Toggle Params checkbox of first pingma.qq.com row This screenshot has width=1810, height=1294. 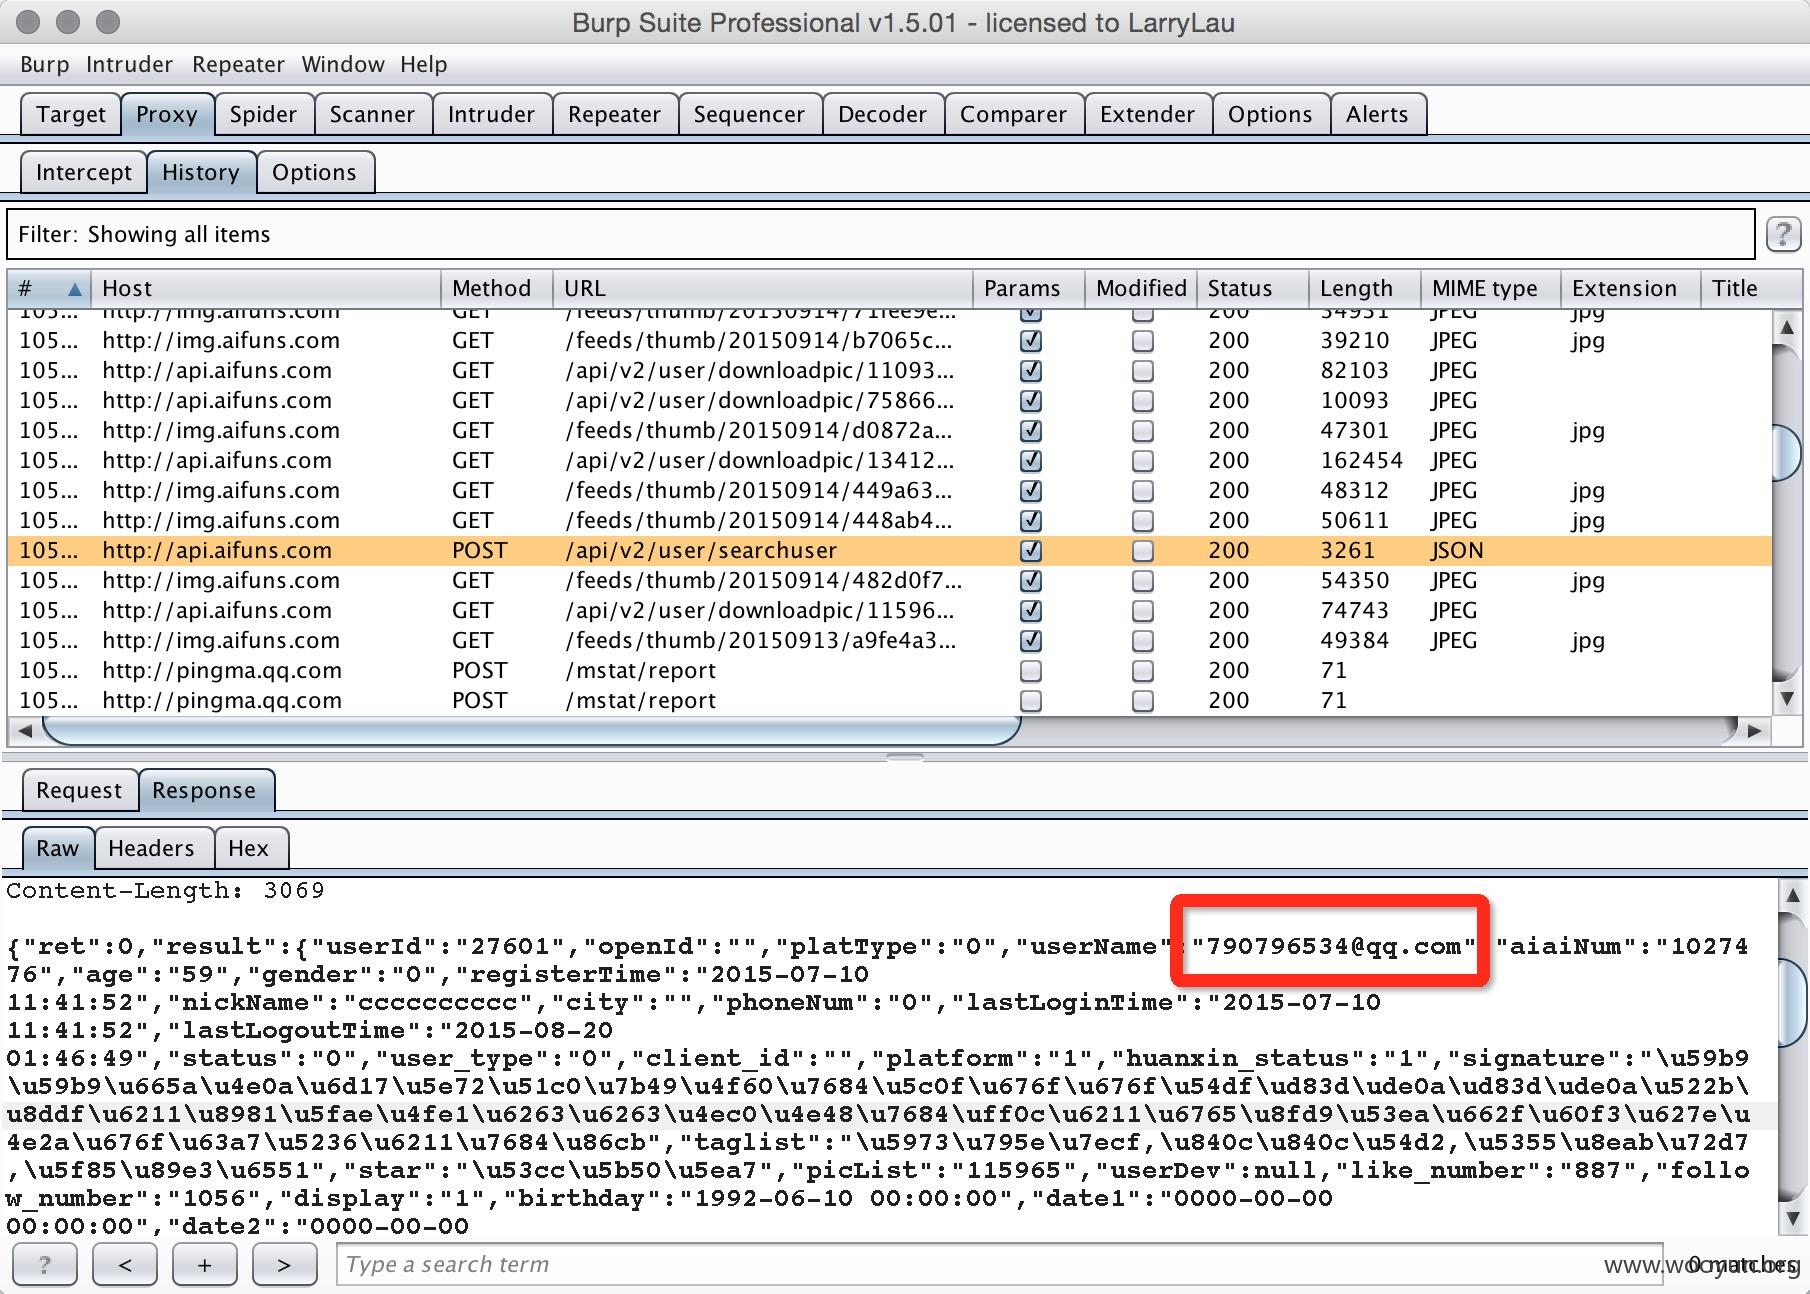[x=1030, y=671]
